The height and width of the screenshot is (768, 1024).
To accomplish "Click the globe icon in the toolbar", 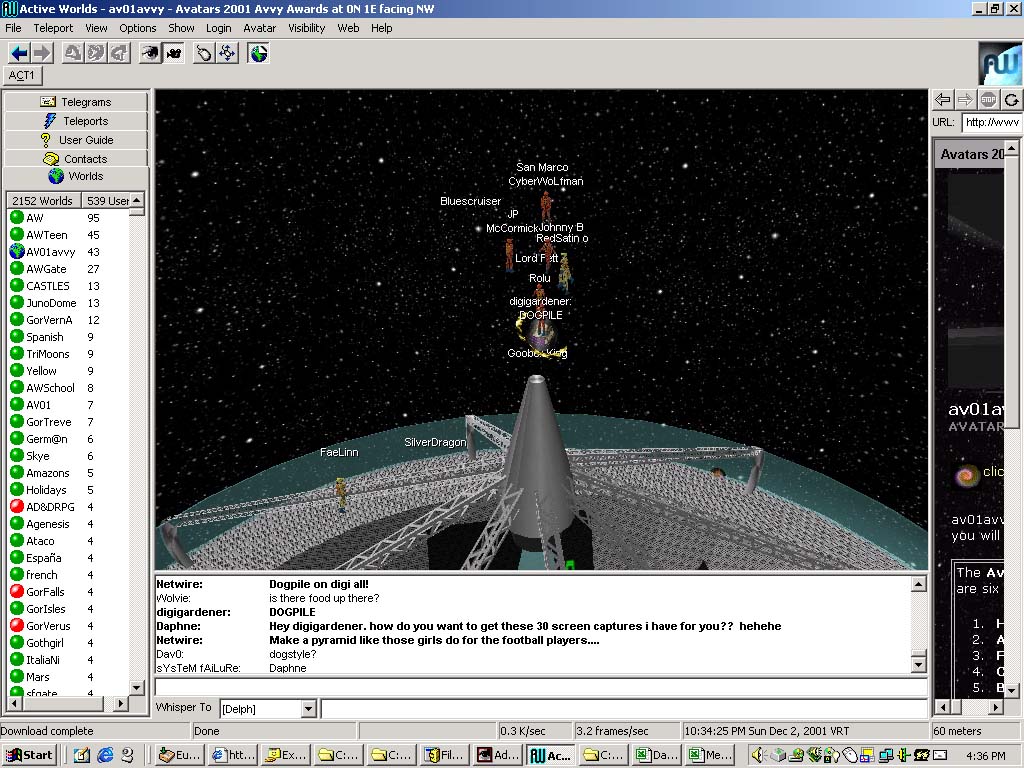I will point(259,53).
